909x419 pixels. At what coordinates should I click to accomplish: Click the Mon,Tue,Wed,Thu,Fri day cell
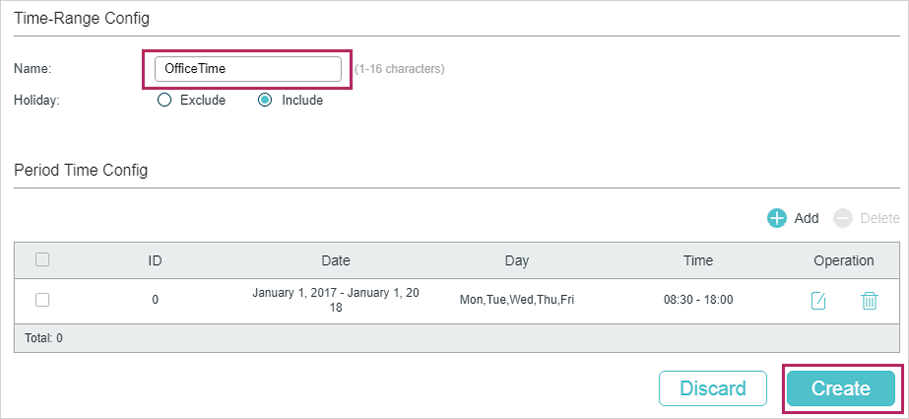517,300
